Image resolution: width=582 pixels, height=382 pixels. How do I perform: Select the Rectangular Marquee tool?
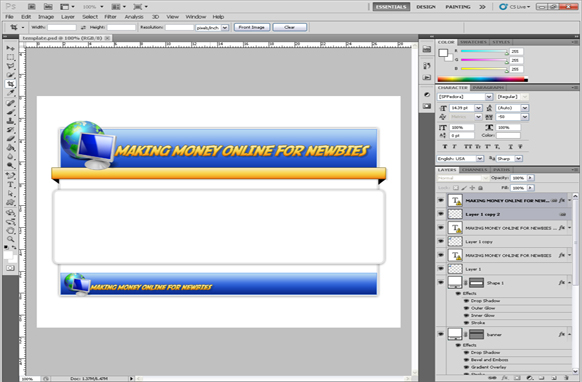(x=10, y=57)
